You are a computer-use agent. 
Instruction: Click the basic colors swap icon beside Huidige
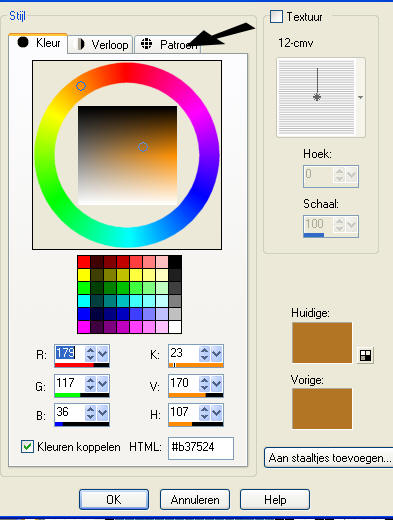click(365, 355)
